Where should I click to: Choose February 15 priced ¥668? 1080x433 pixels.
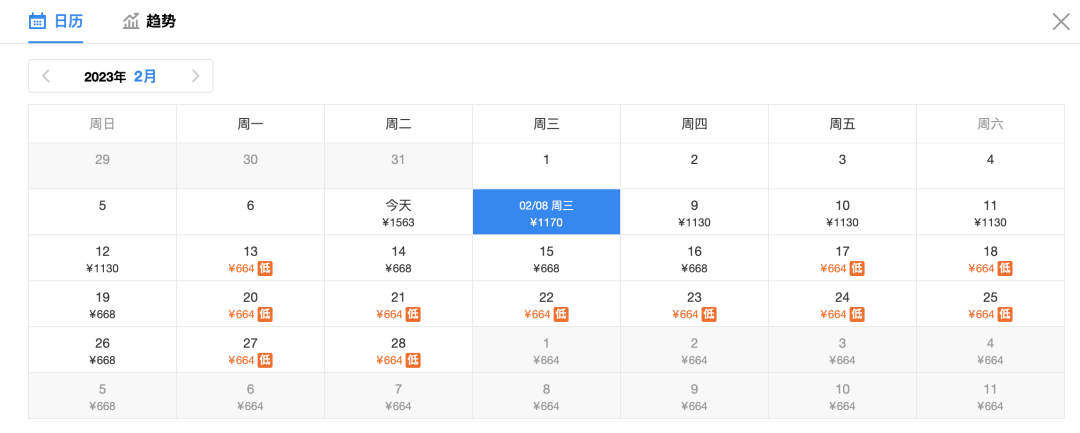click(546, 258)
